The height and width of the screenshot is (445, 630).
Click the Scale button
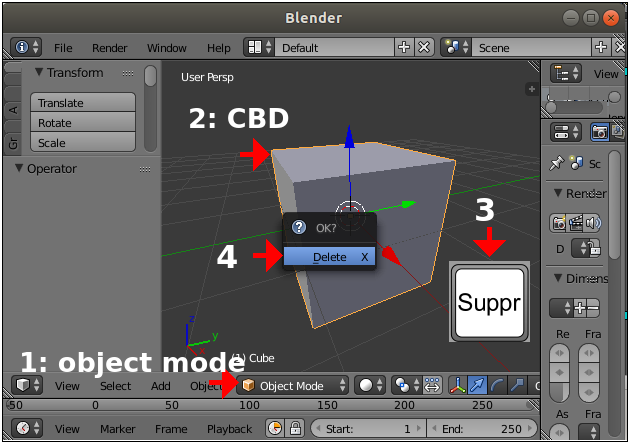83,142
